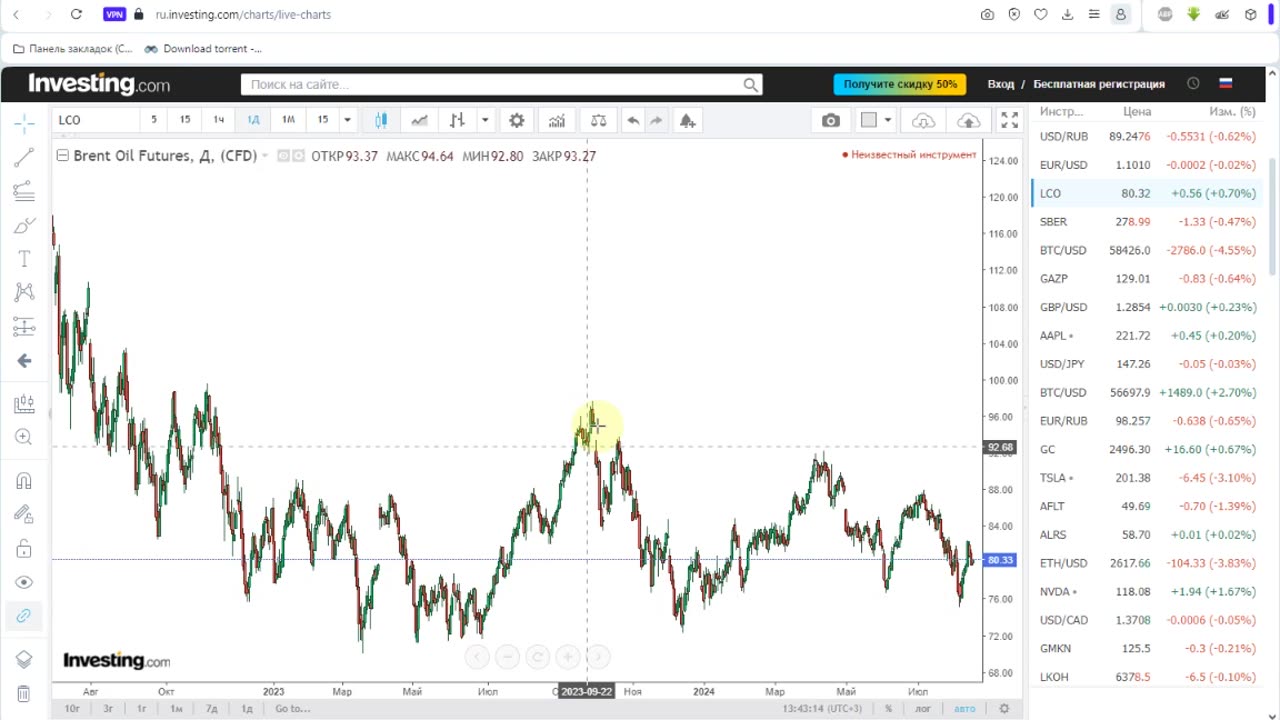Viewport: 1280px width, 720px height.
Task: Save chart to cloud
Action: (968, 120)
